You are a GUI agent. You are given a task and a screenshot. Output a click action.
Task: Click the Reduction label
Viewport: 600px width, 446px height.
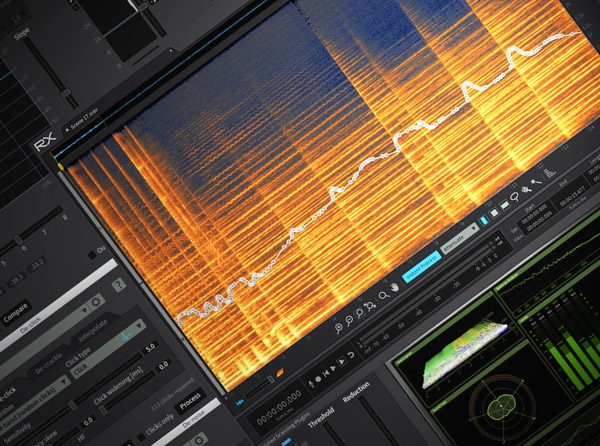pos(356,392)
